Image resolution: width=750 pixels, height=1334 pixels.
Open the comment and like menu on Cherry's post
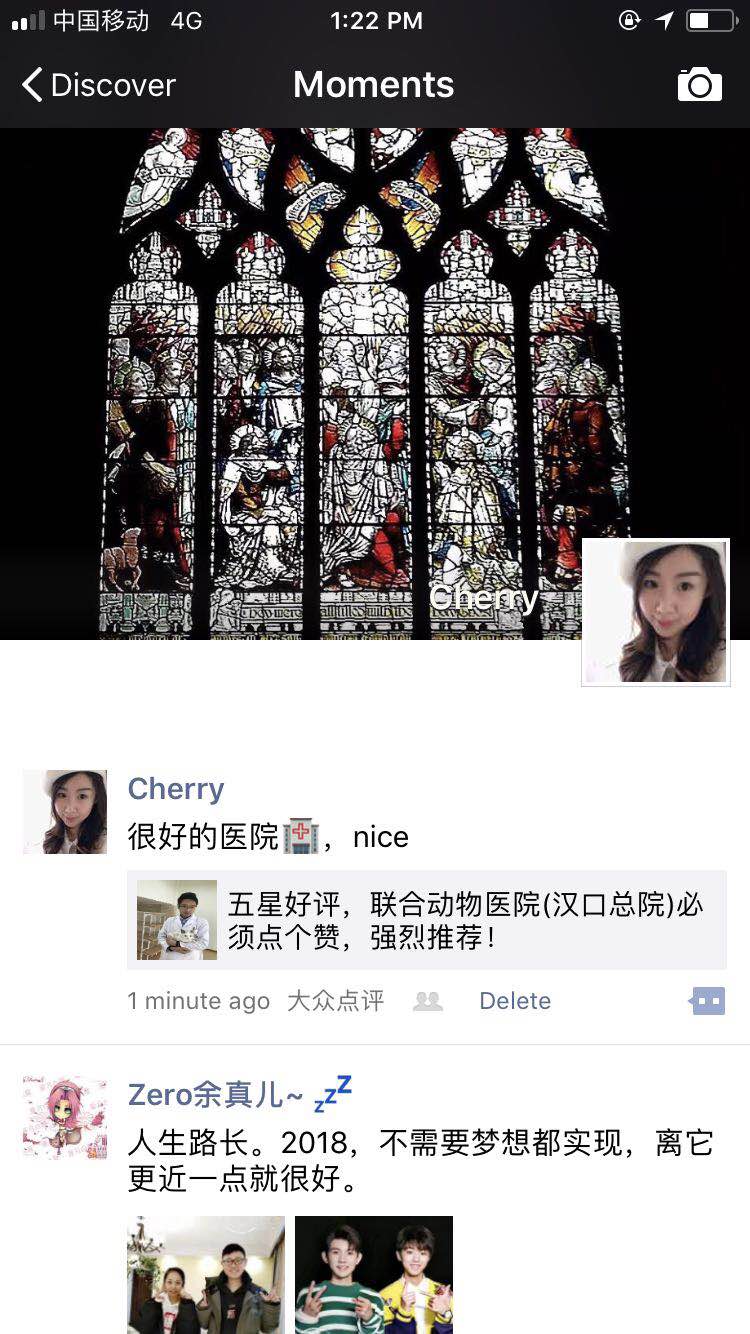[x=708, y=1000]
